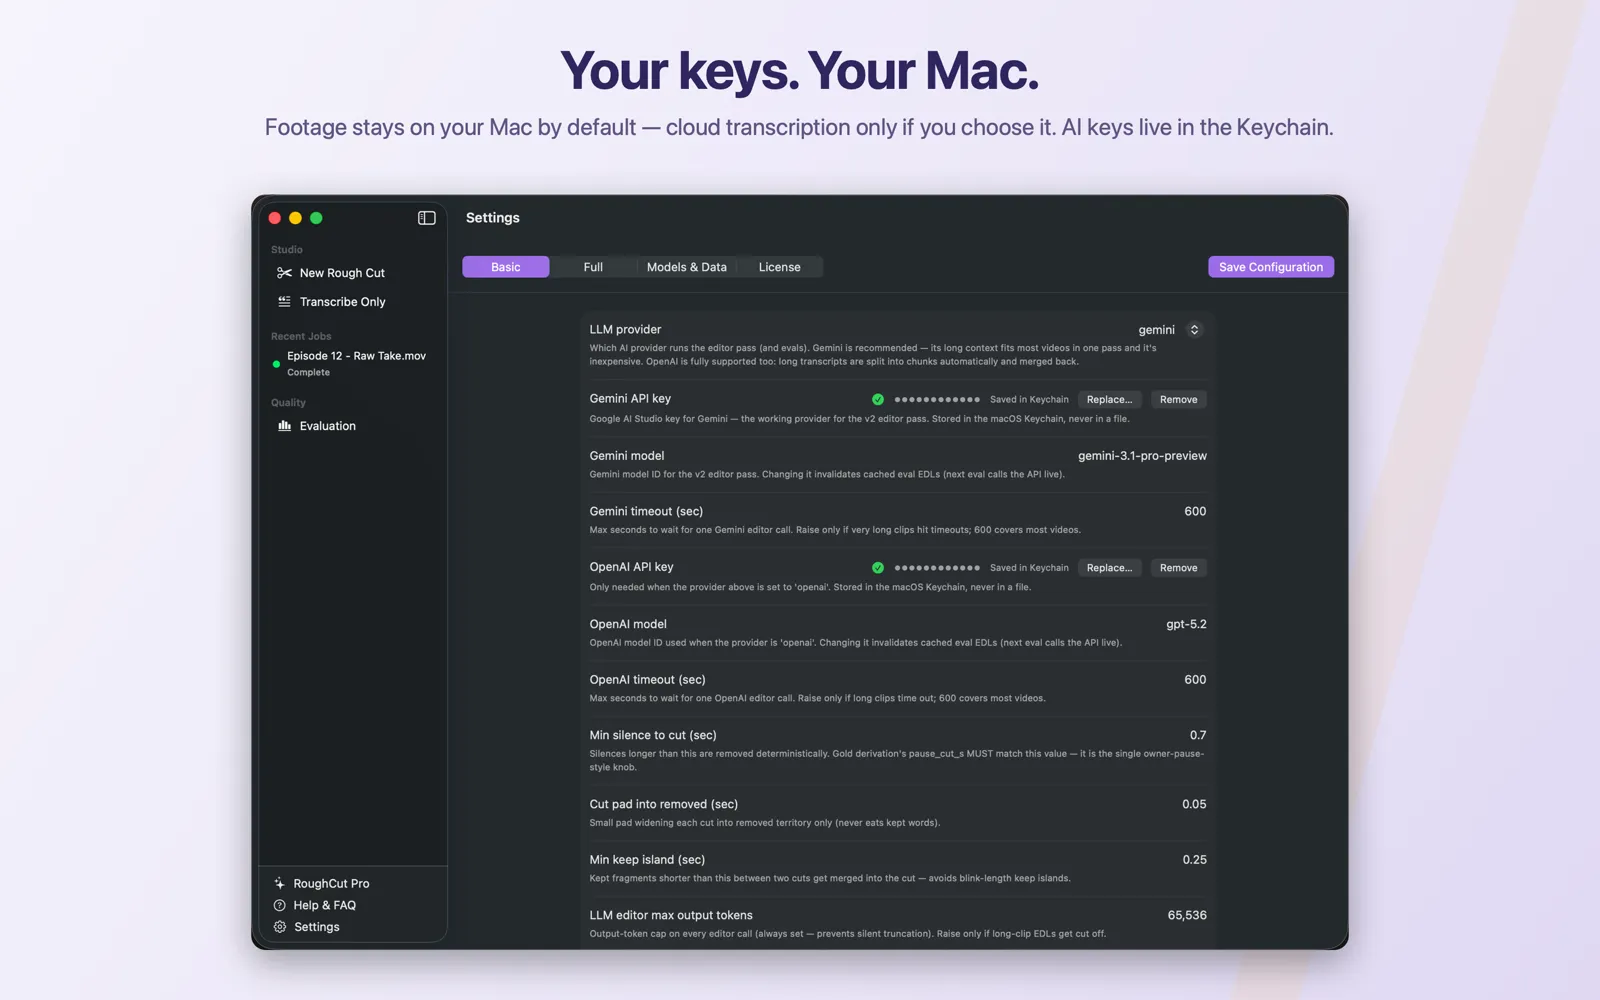Viewport: 1600px width, 1000px height.
Task: Click the Min silence to cut (sec) label
Action: click(653, 735)
